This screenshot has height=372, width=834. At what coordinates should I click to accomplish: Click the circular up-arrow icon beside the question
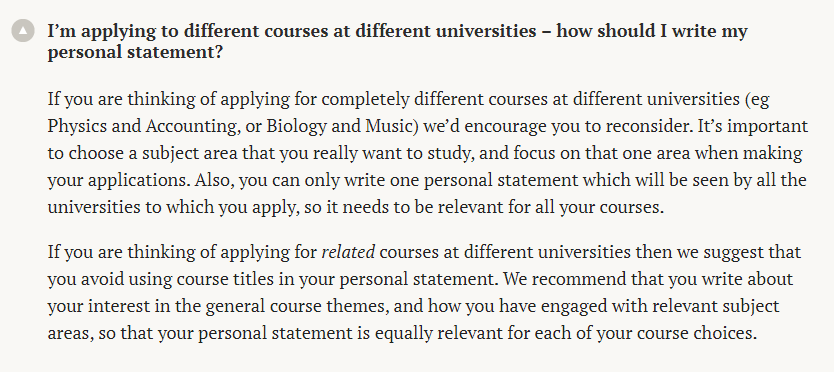click(x=23, y=31)
